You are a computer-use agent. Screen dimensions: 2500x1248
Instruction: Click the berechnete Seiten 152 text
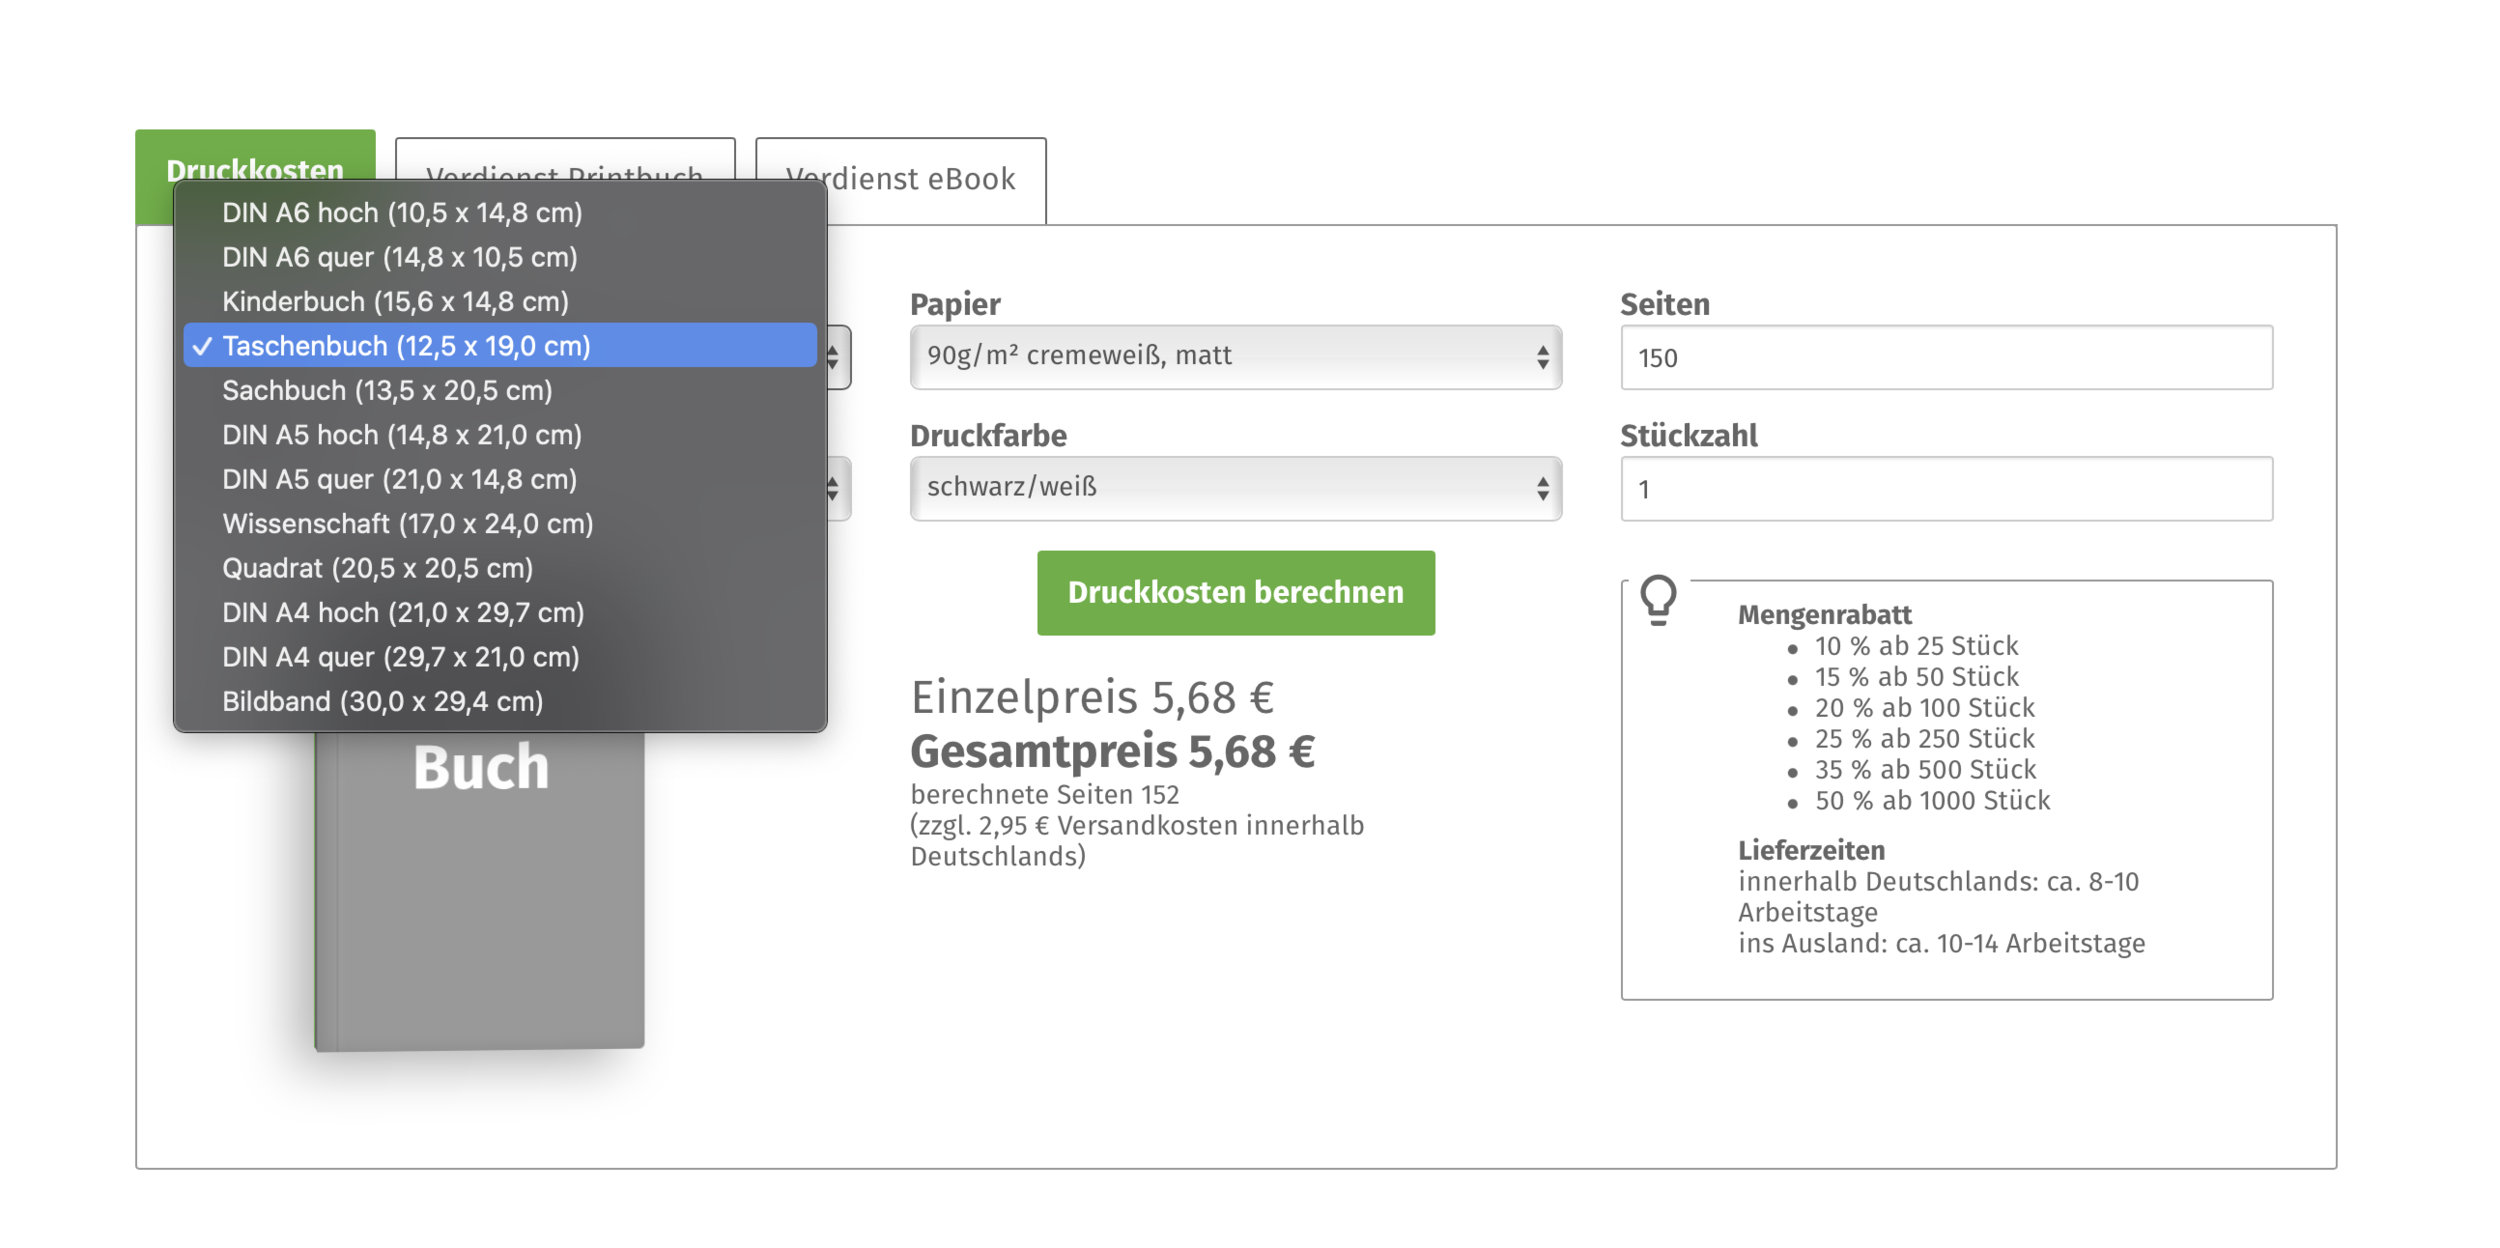pyautogui.click(x=1045, y=795)
